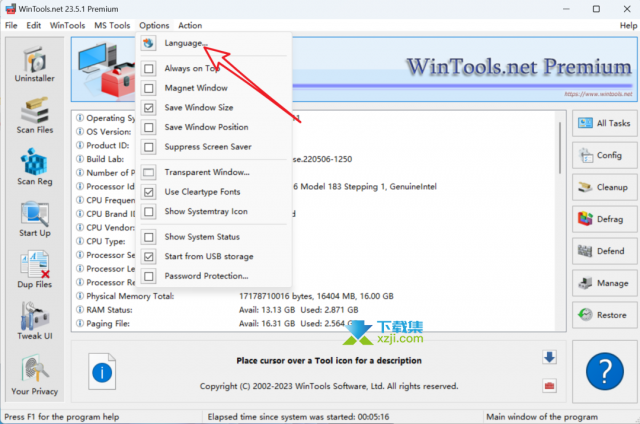
Task: Click the info icon beside Build Lab
Action: point(80,159)
